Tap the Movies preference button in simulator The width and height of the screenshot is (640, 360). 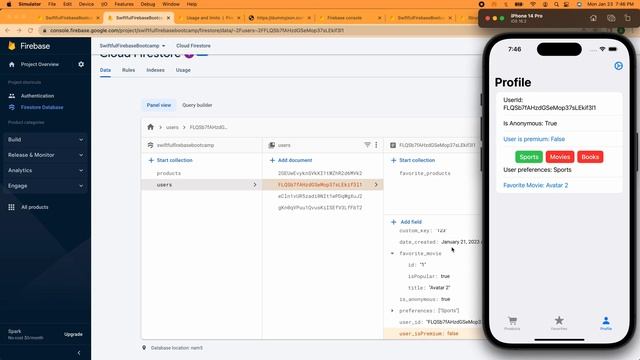pyautogui.click(x=560, y=157)
